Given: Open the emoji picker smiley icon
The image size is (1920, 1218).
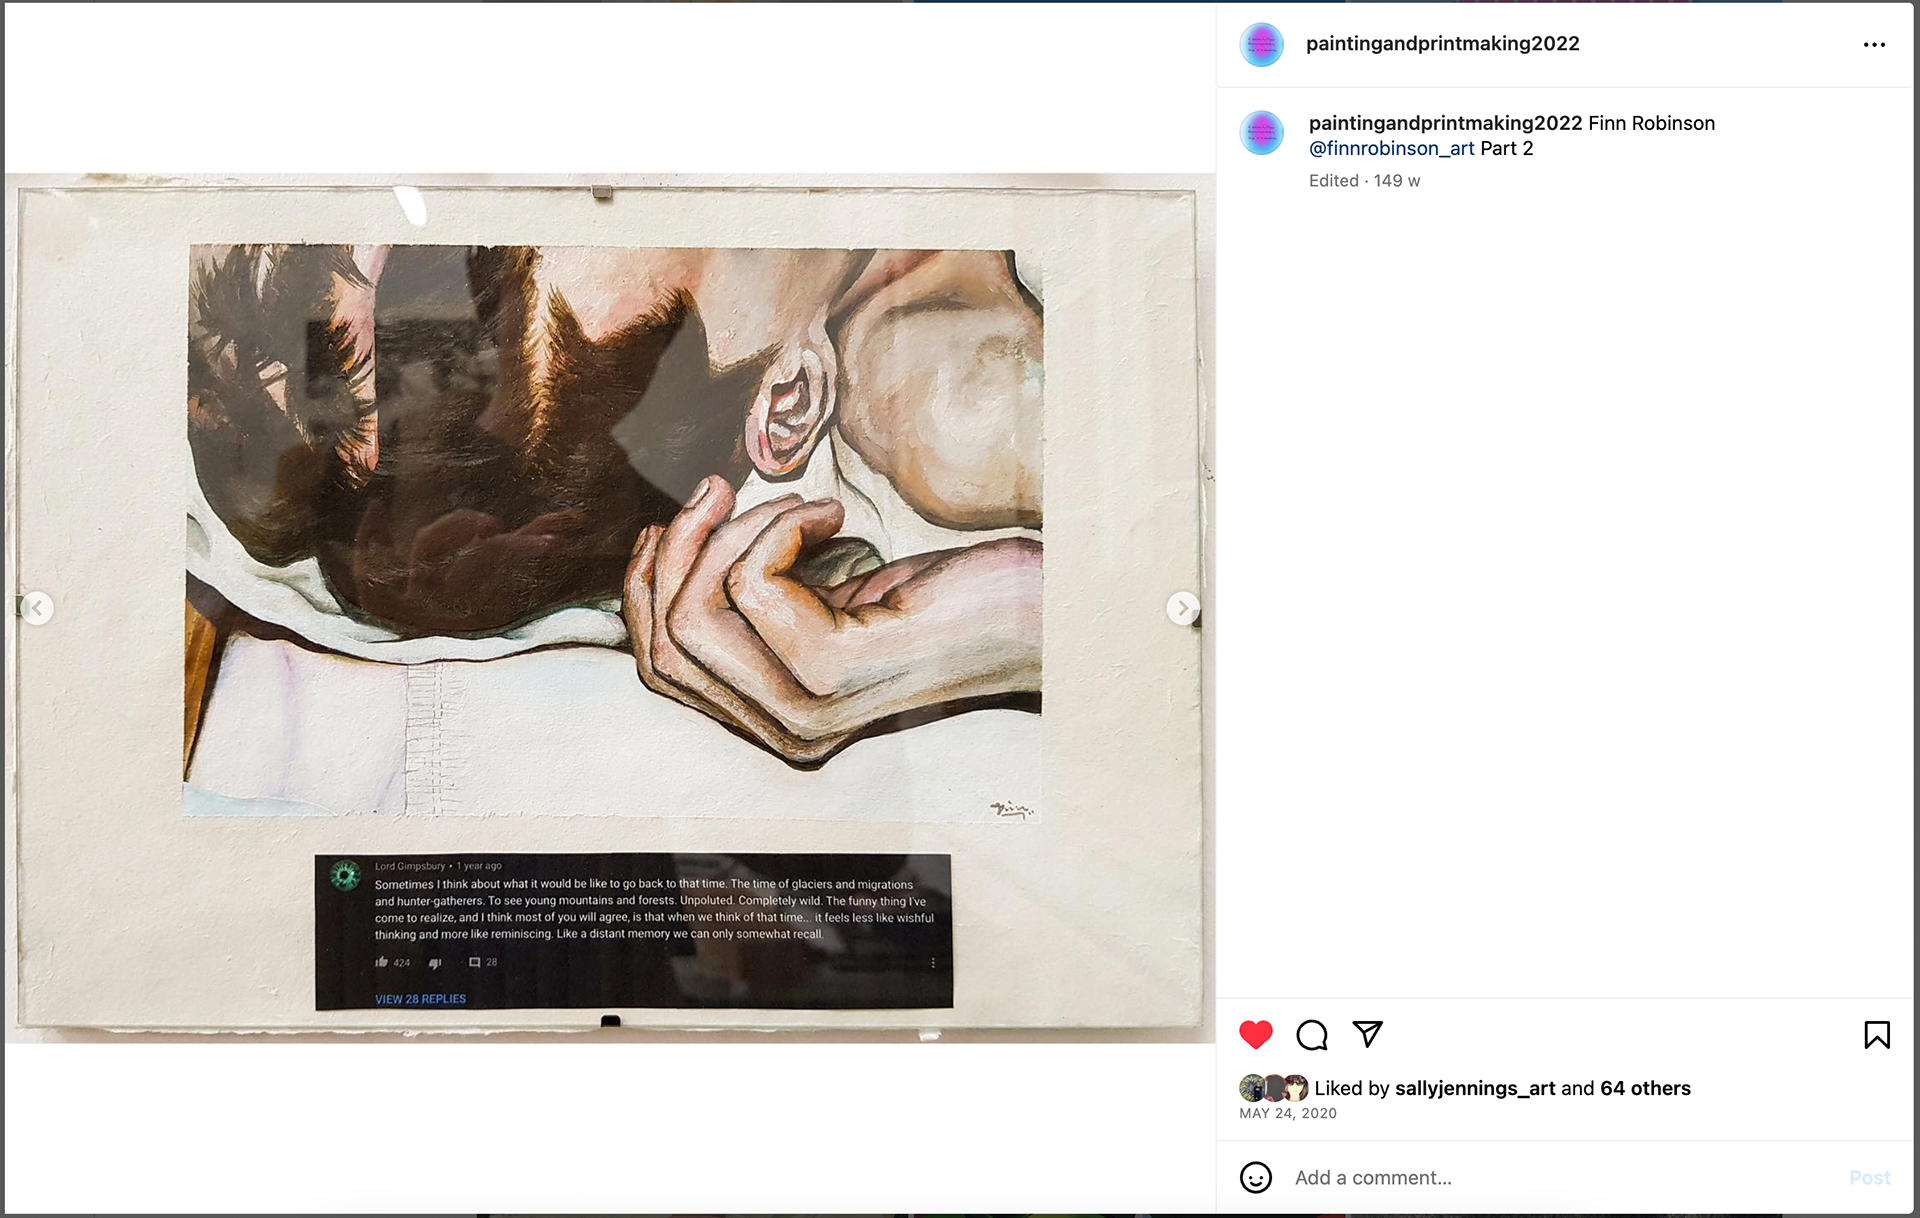Looking at the screenshot, I should click(1256, 1177).
